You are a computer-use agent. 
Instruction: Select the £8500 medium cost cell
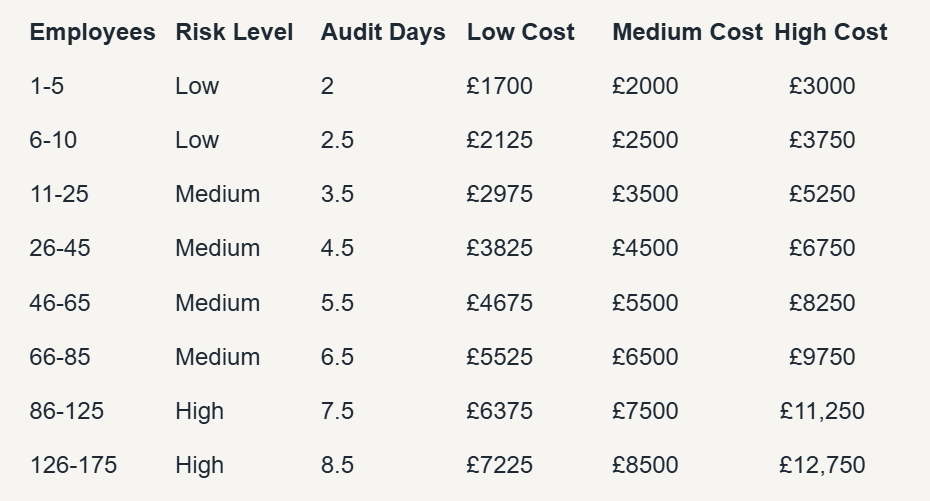tap(645, 465)
